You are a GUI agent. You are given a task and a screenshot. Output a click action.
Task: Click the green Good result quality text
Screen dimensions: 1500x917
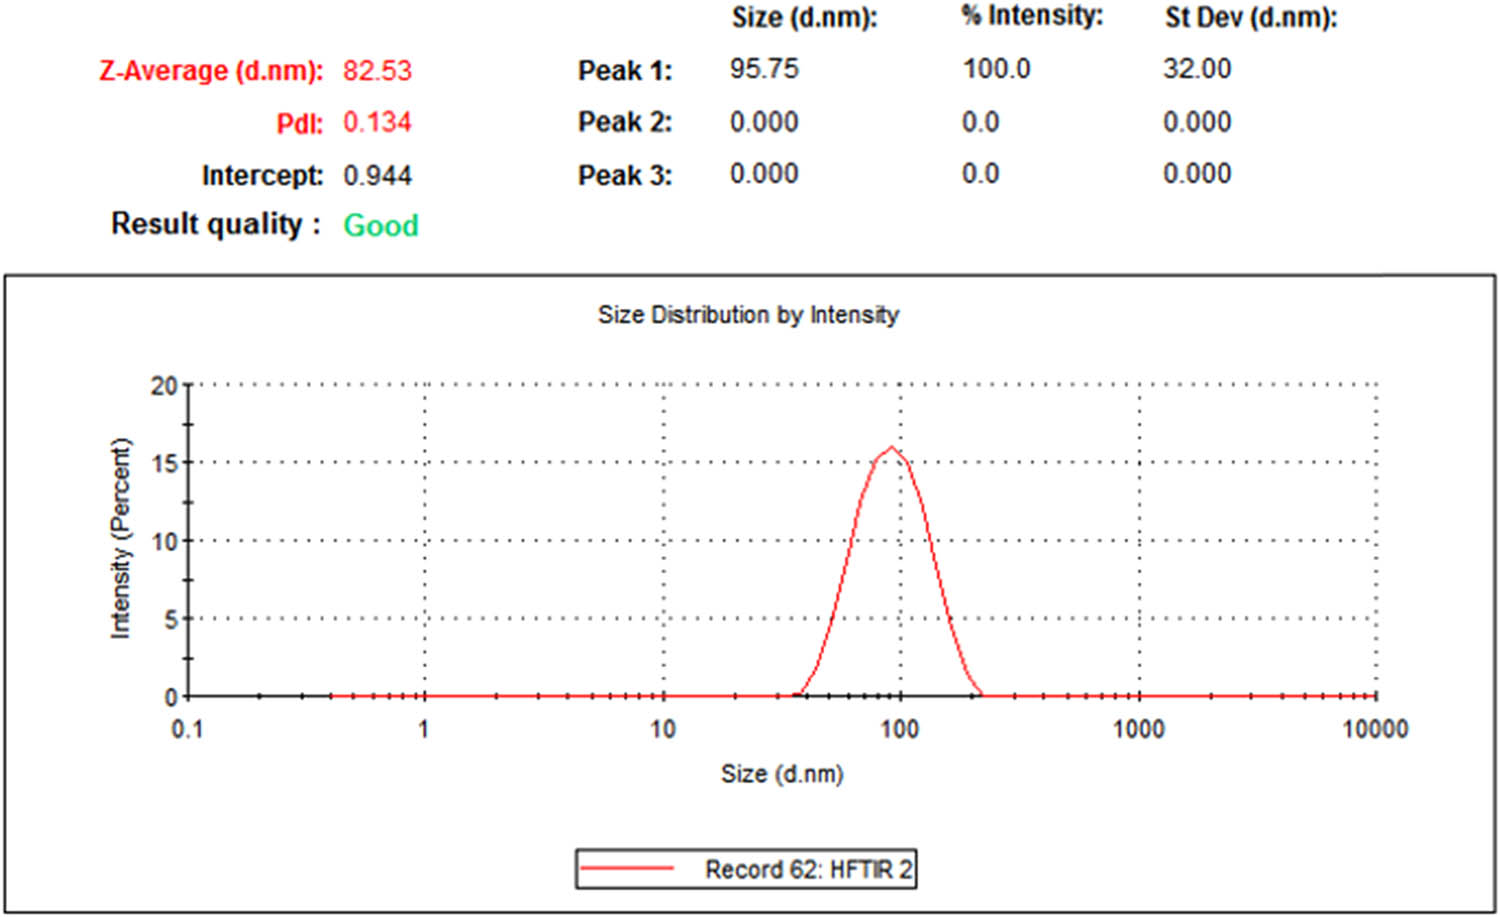[380, 226]
